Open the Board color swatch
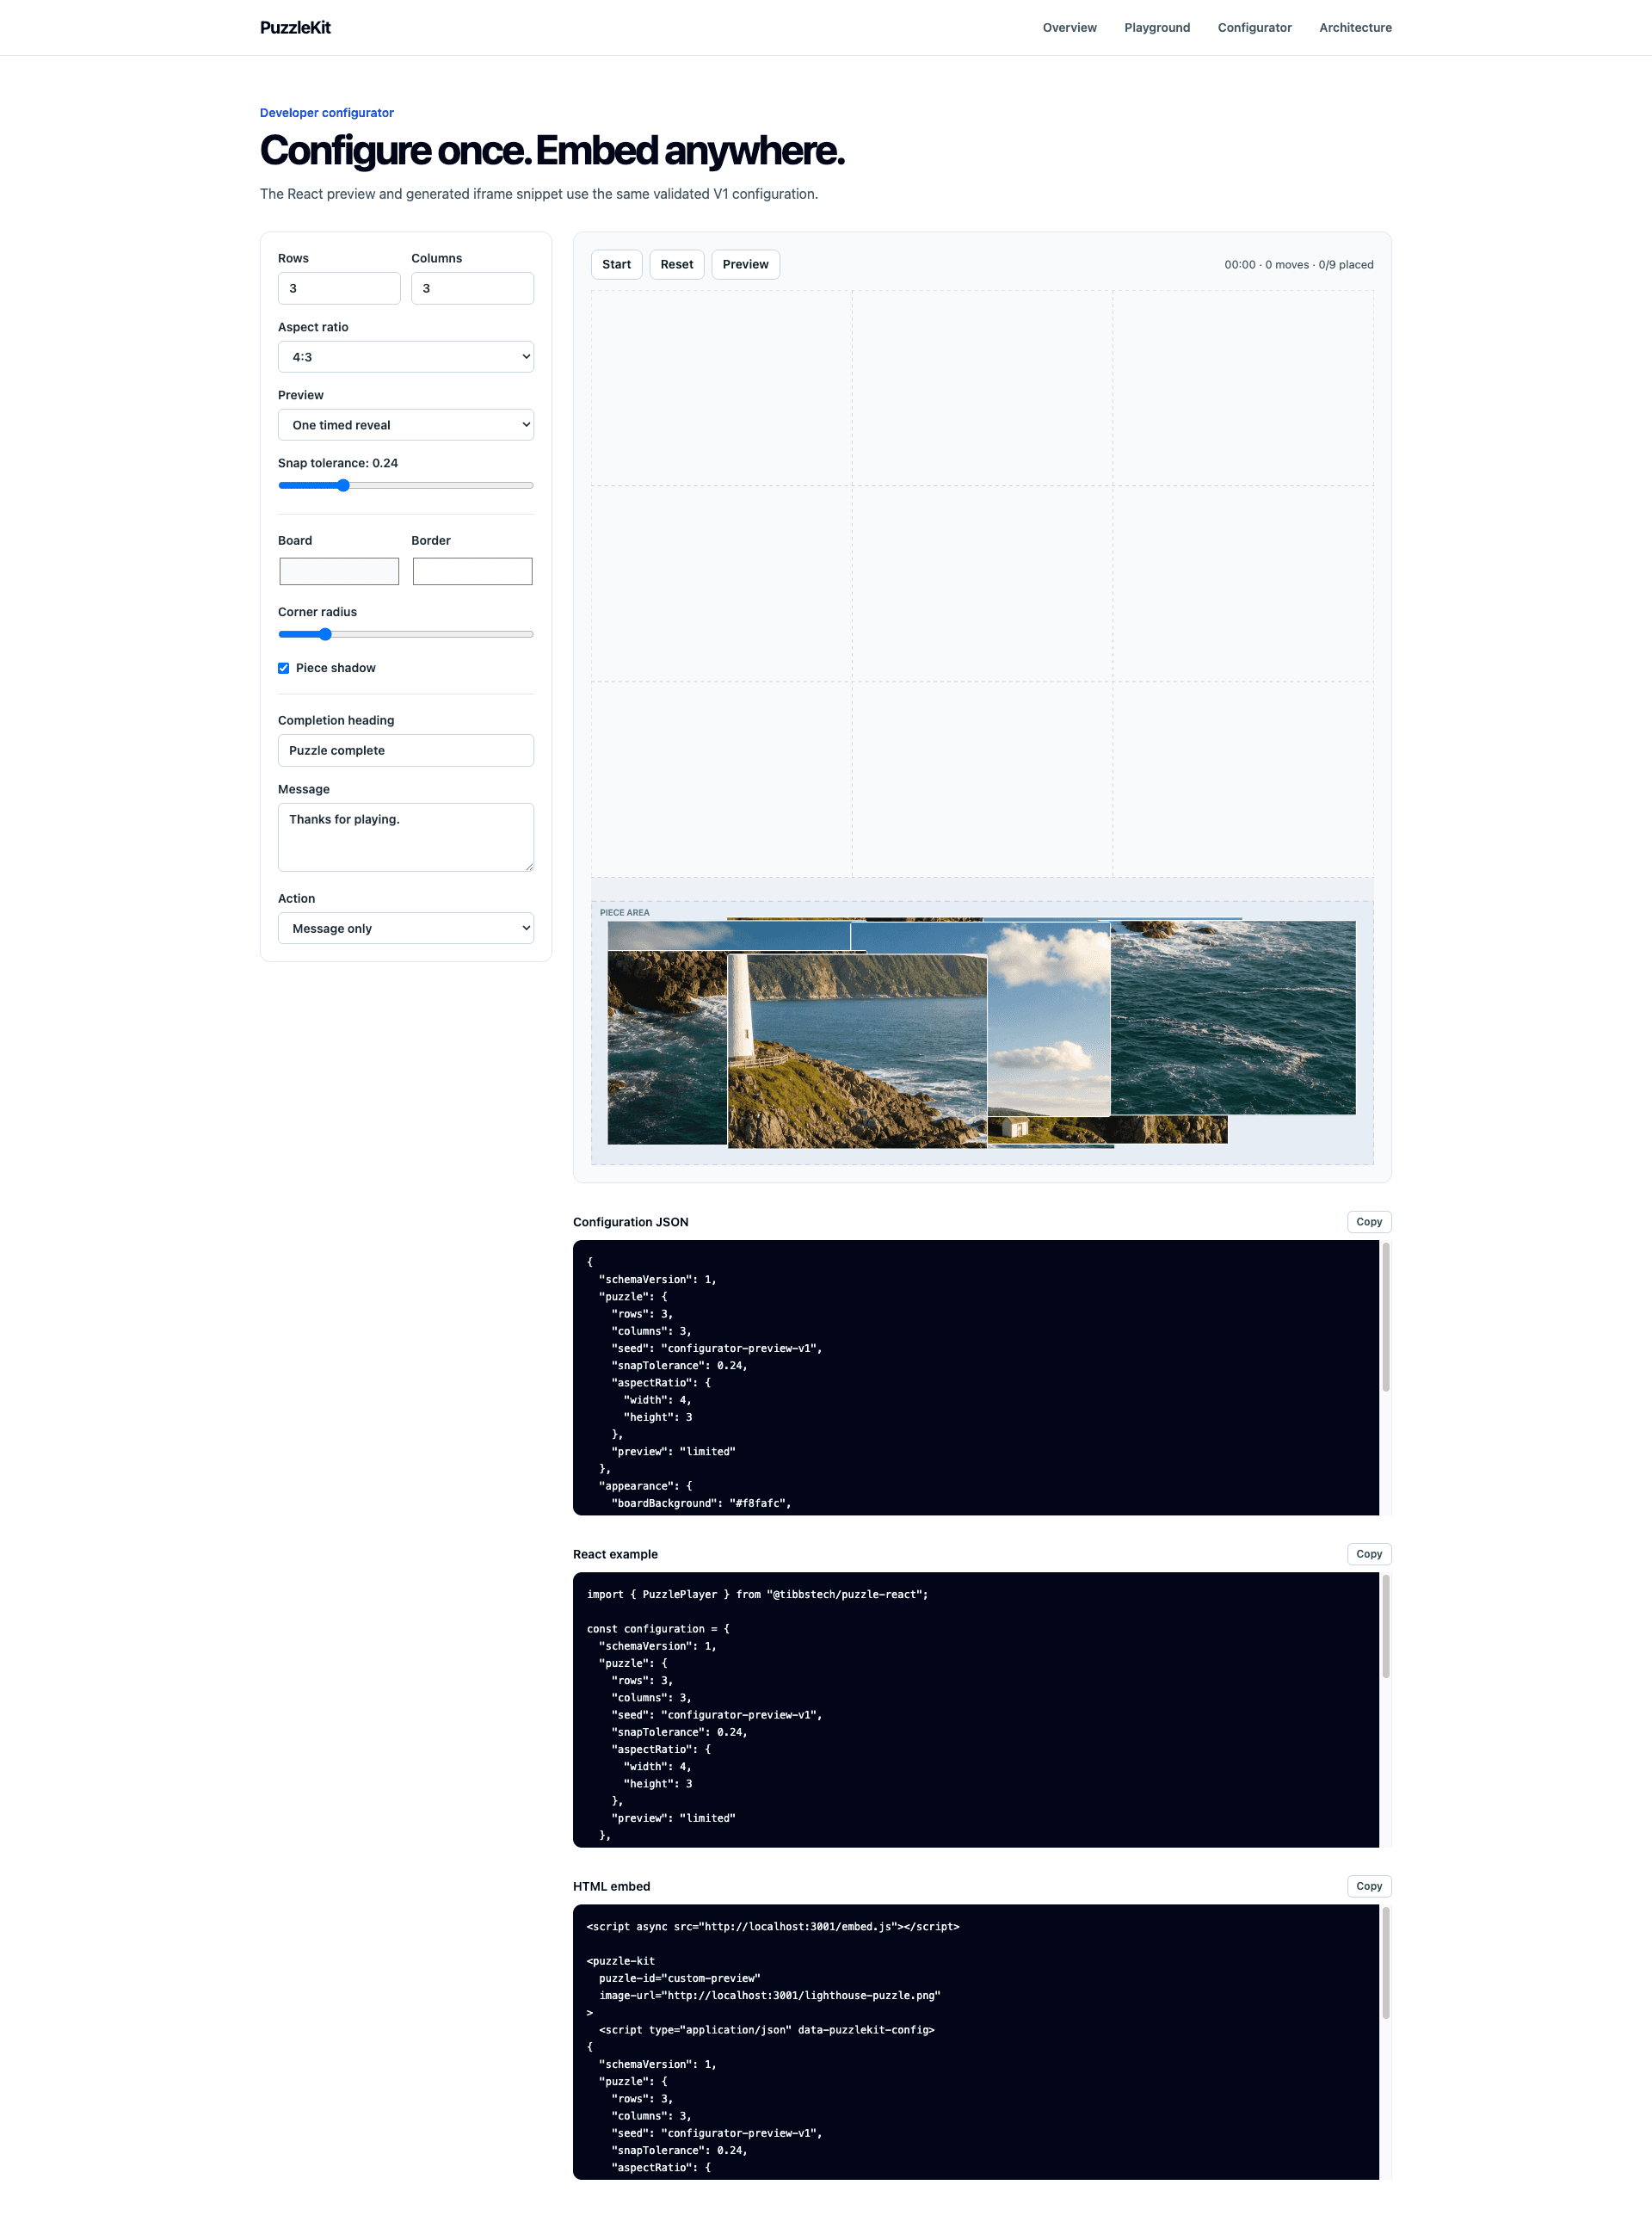 tap(339, 571)
